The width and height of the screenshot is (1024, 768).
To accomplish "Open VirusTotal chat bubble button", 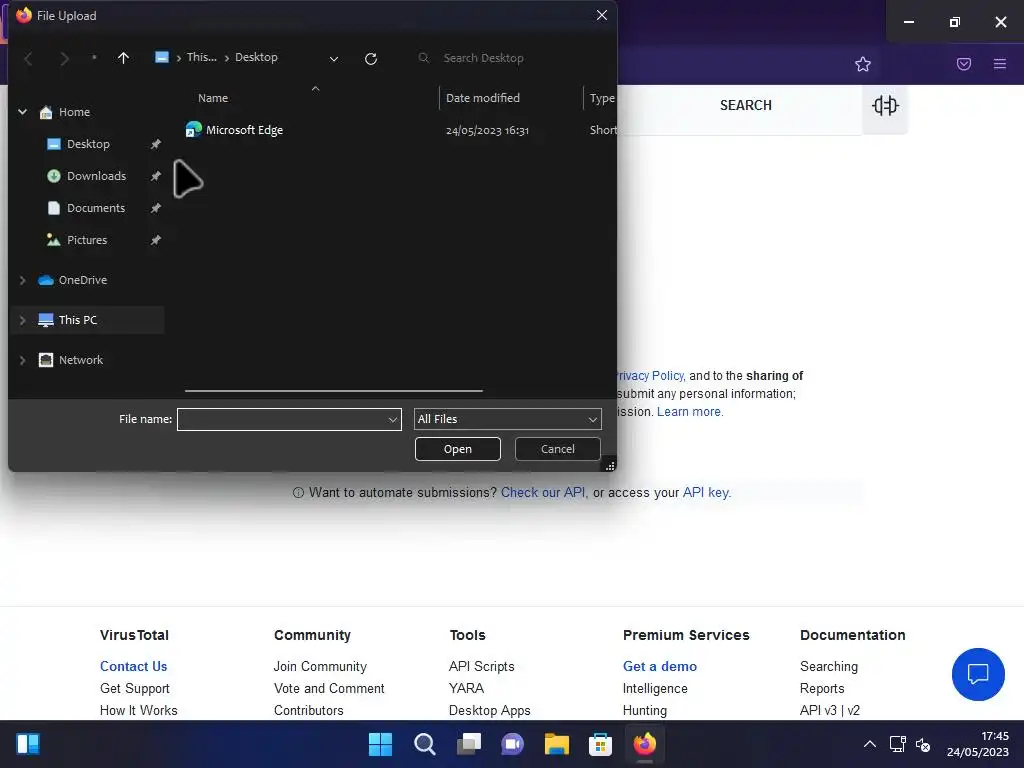I will pyautogui.click(x=978, y=674).
